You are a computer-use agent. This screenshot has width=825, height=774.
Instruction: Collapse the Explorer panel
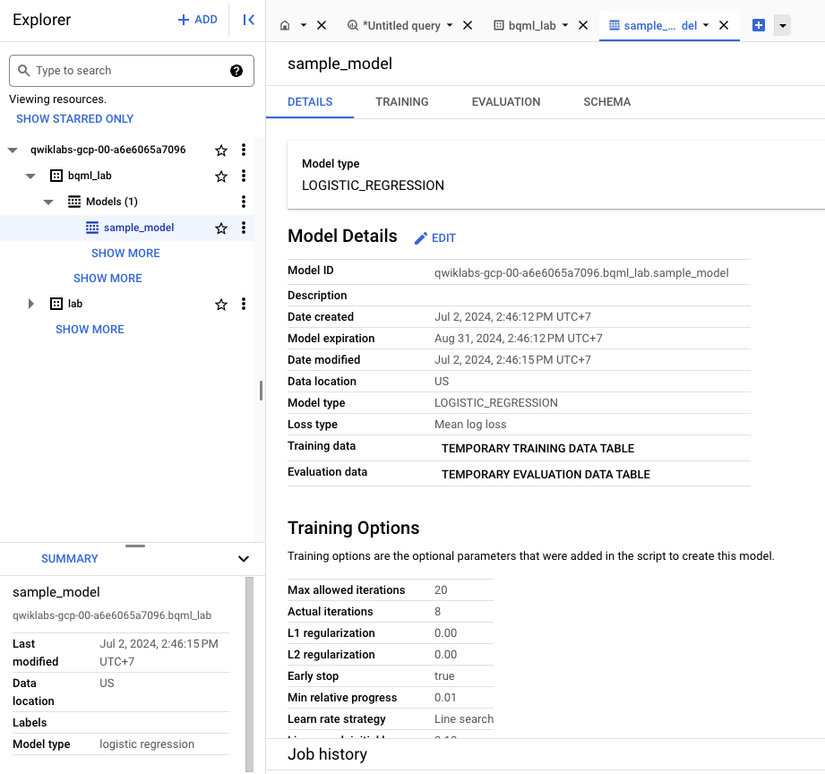point(248,20)
